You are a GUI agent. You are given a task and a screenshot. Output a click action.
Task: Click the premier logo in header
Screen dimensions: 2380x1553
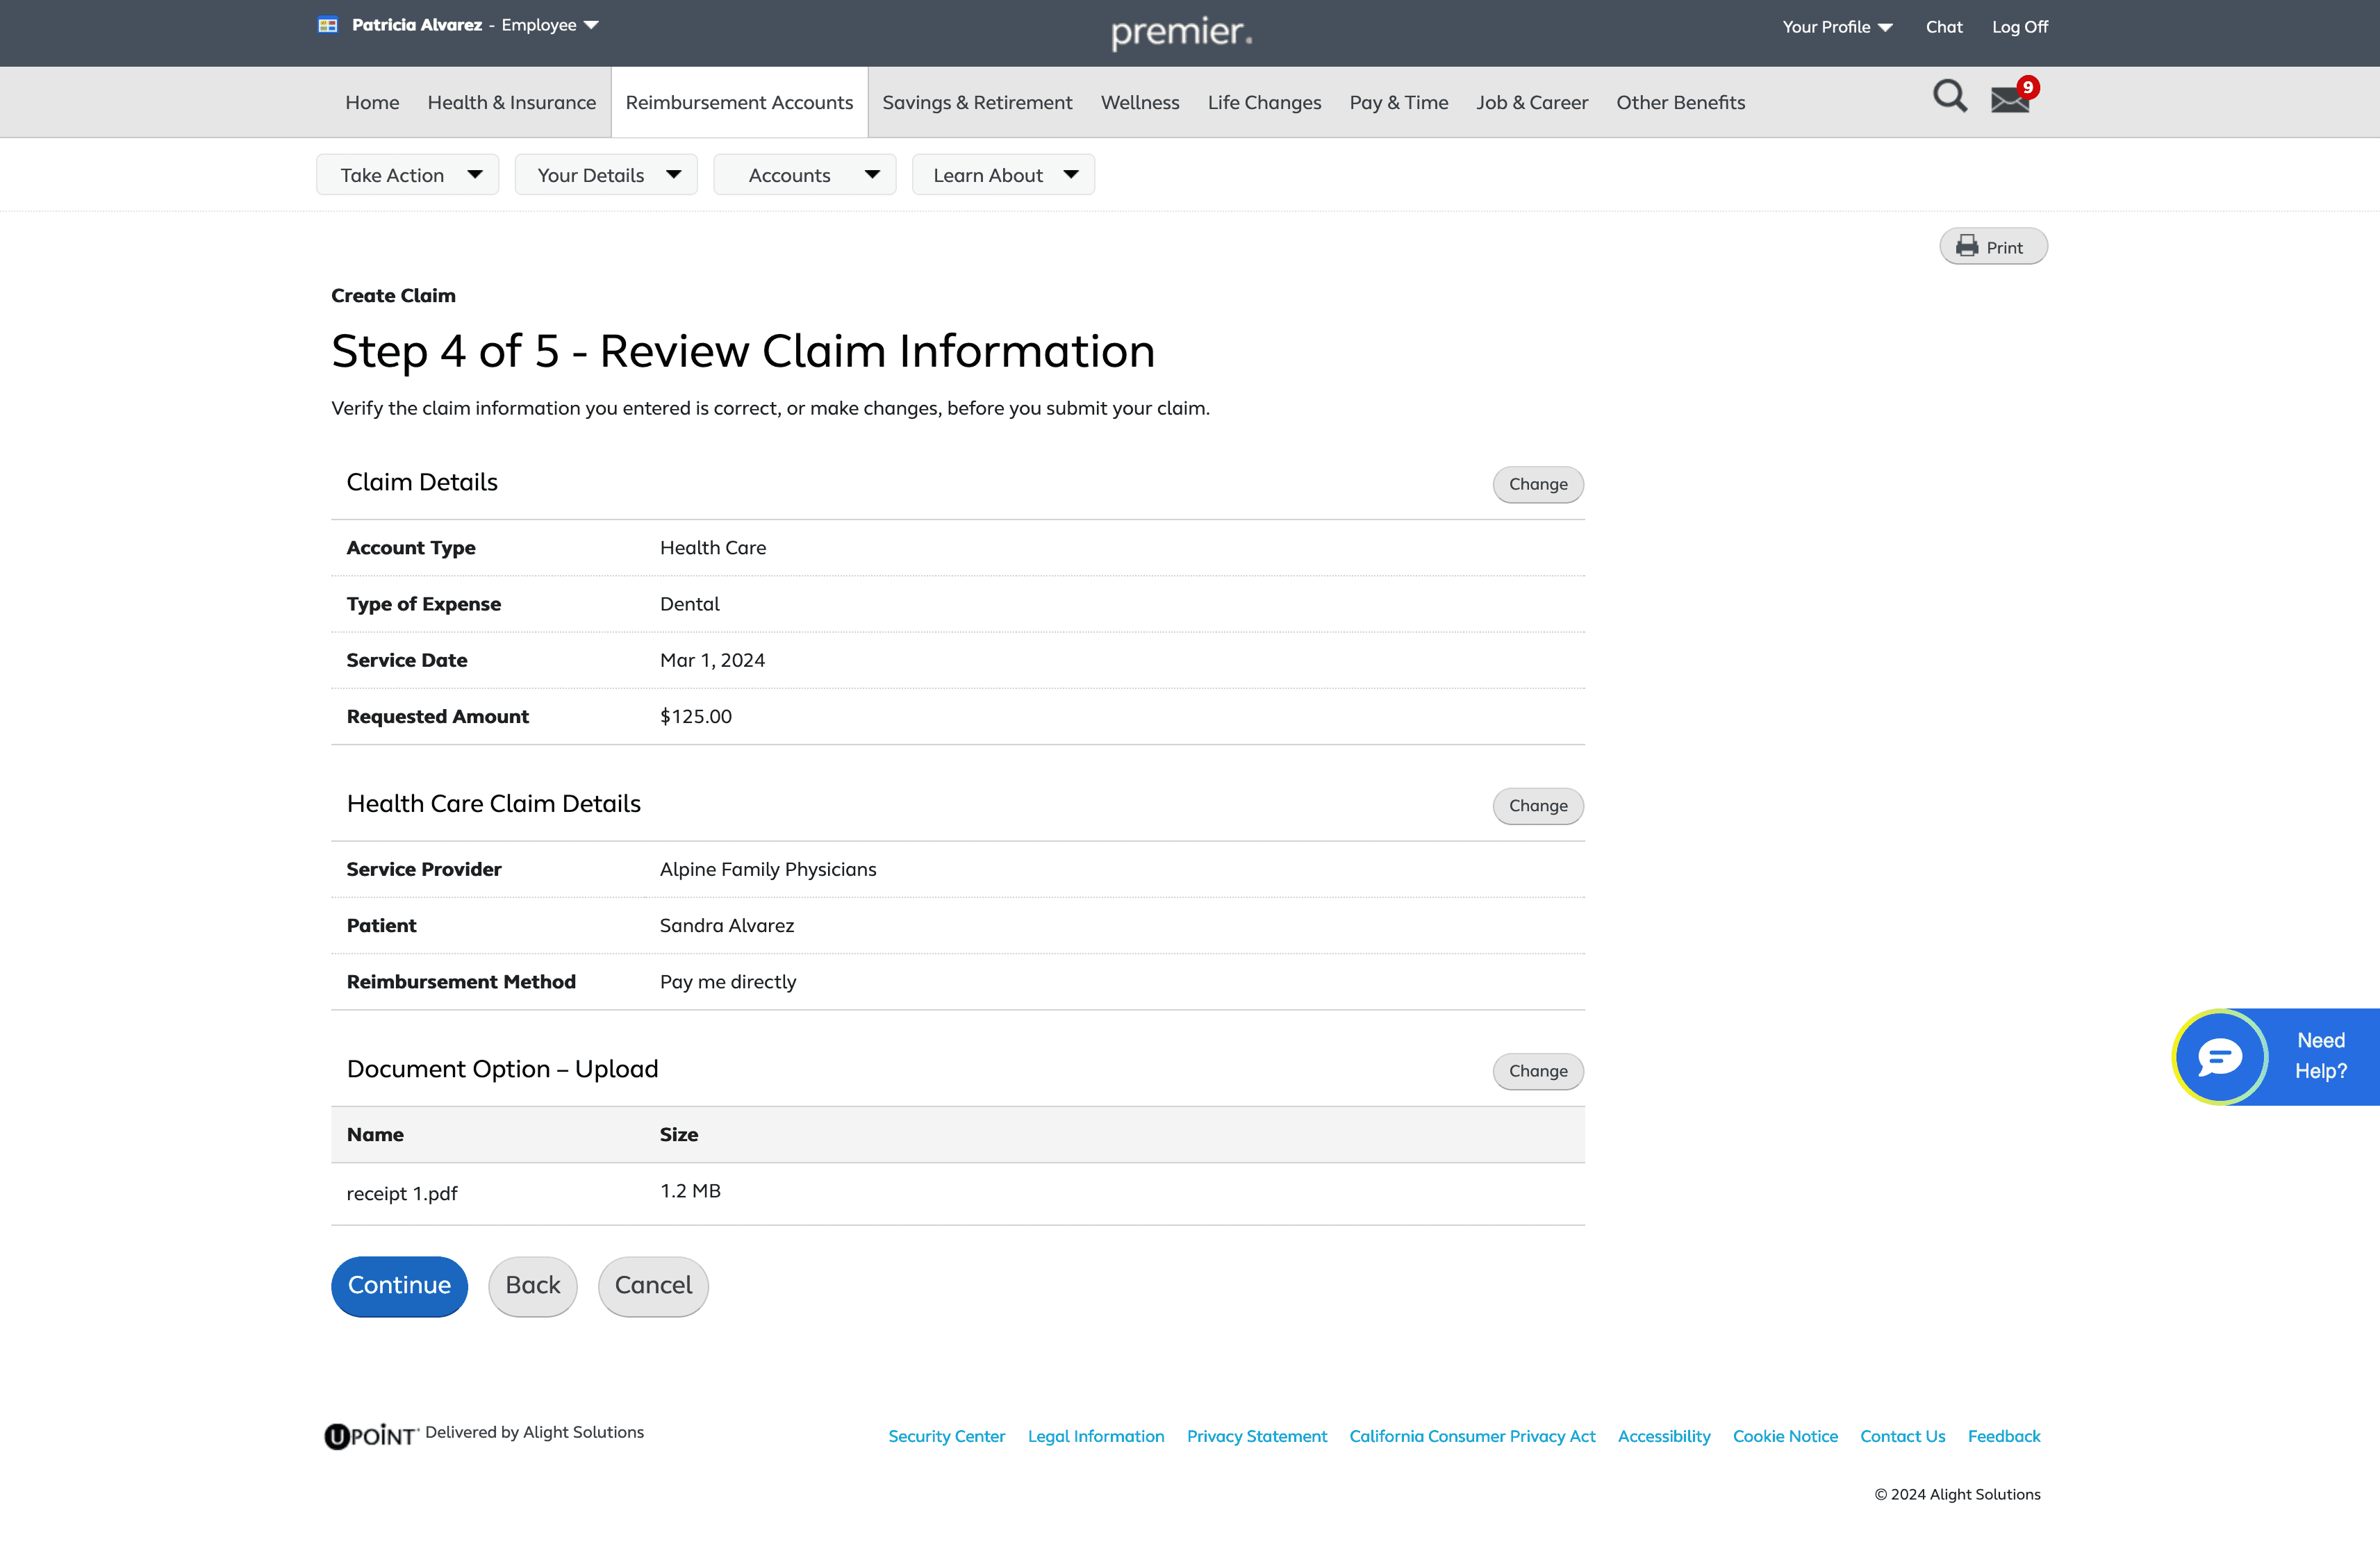click(x=1181, y=32)
